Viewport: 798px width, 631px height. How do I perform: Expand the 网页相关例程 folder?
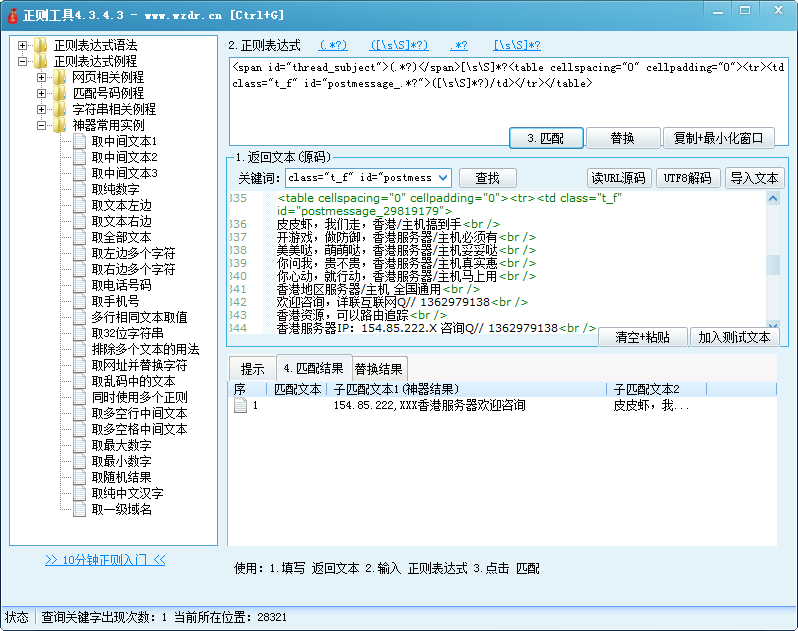(41, 77)
